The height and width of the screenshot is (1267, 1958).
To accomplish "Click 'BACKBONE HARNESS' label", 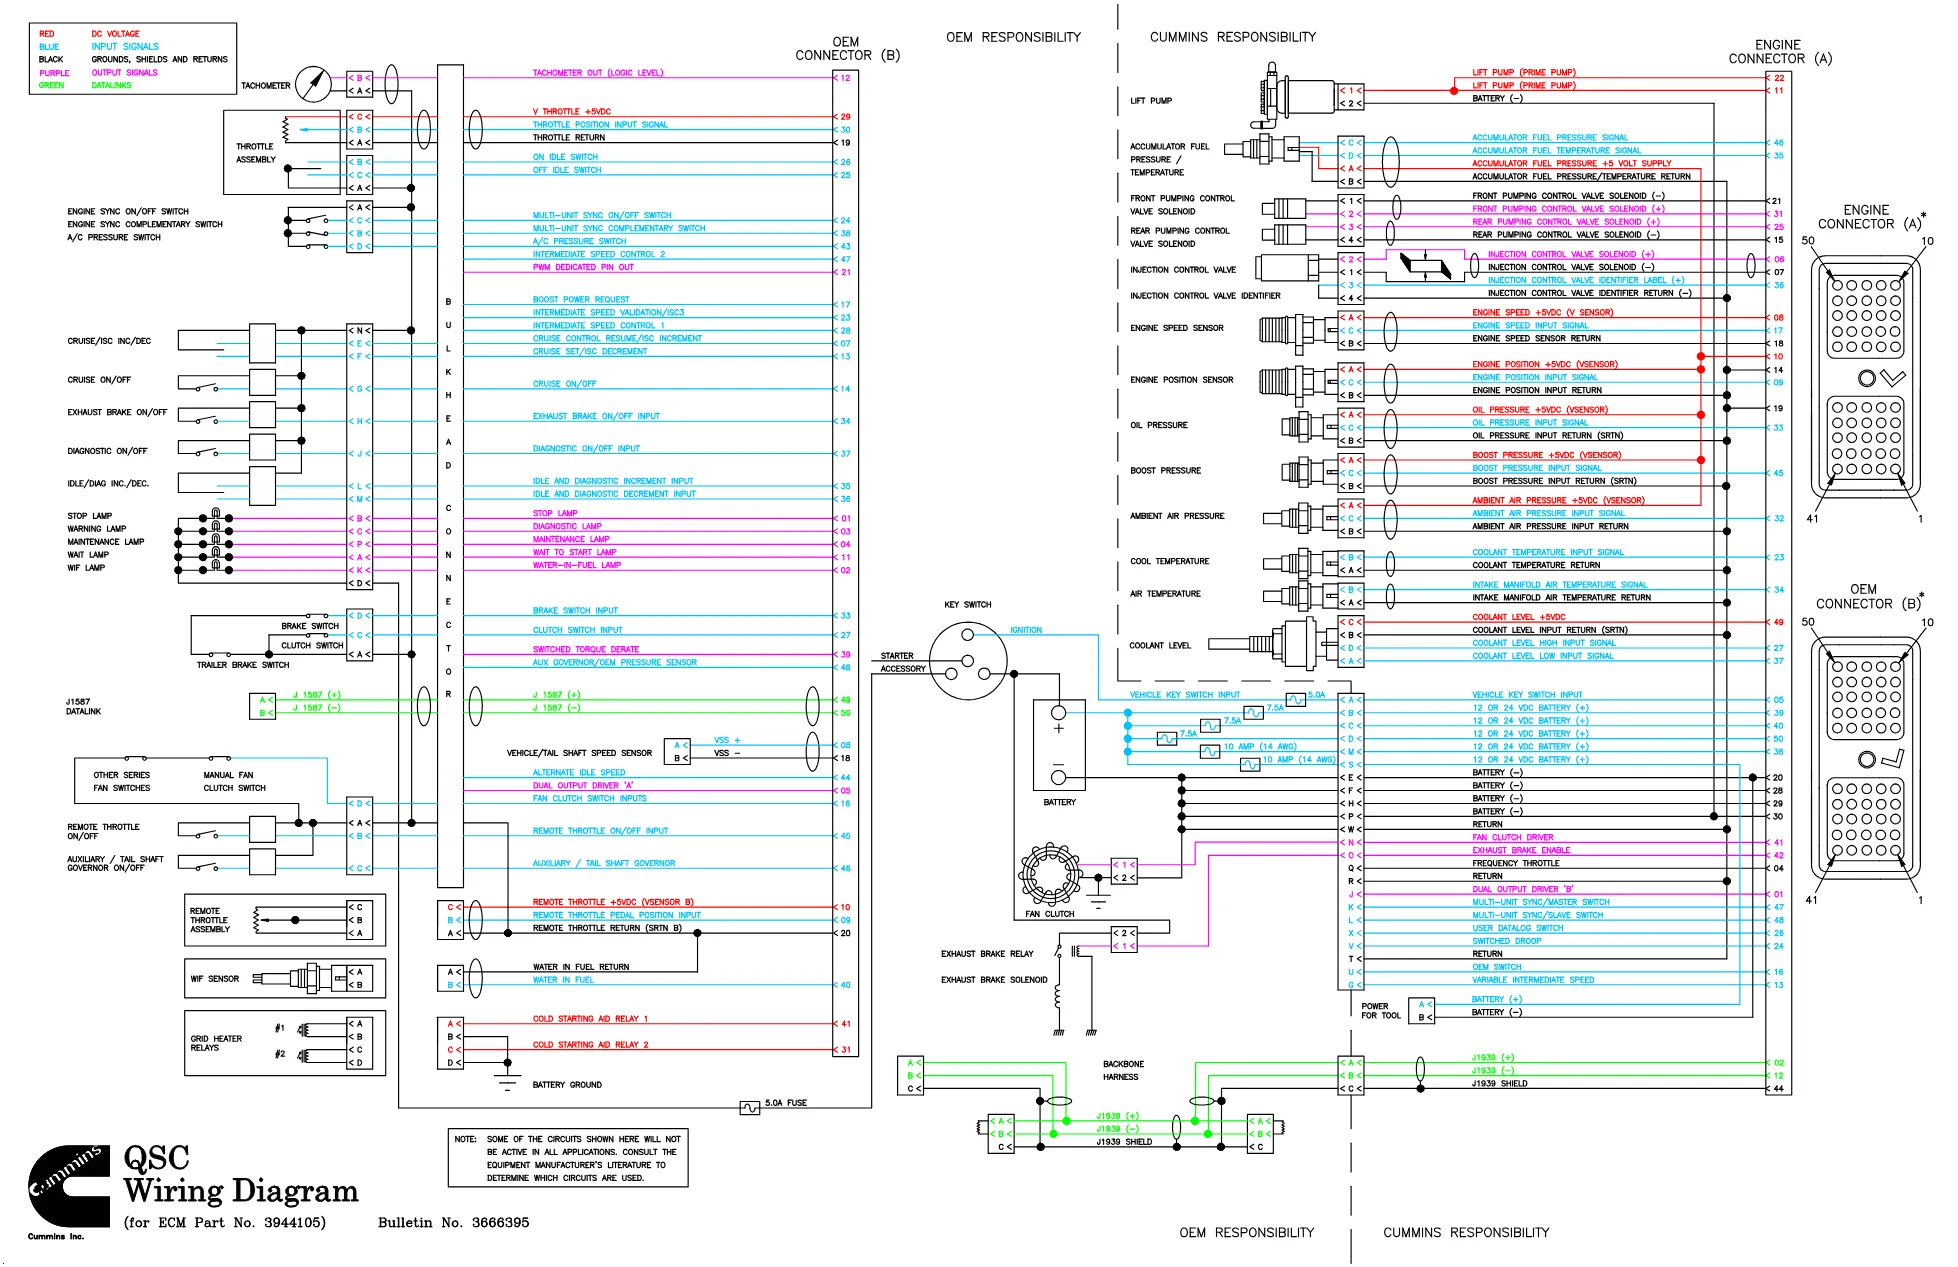I will pos(1123,1071).
